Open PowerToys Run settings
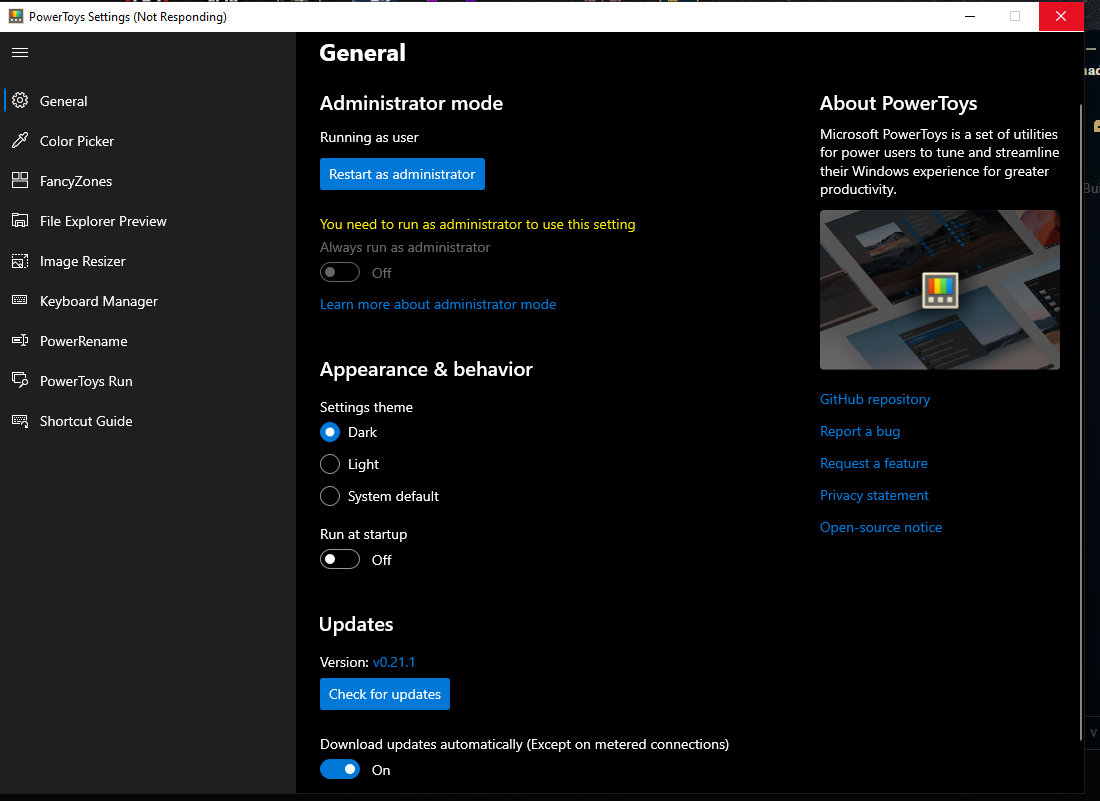 [148, 381]
